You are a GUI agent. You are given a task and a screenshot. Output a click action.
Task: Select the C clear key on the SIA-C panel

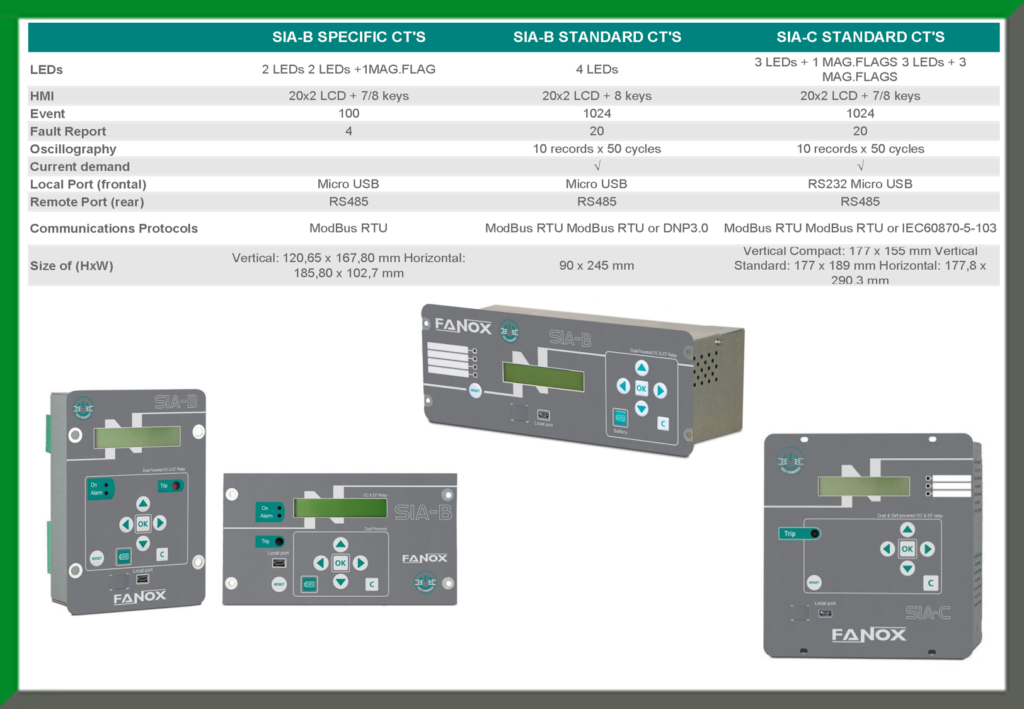point(931,583)
